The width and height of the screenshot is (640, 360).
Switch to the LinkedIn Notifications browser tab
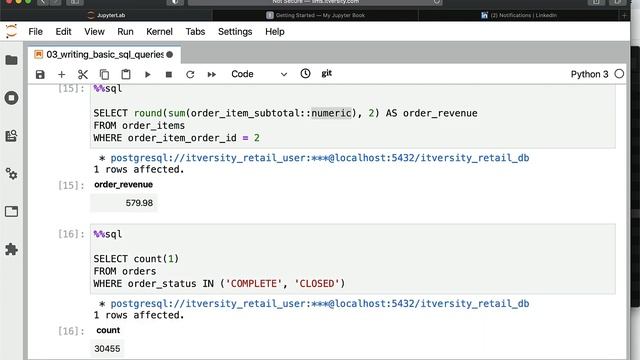click(x=518, y=15)
